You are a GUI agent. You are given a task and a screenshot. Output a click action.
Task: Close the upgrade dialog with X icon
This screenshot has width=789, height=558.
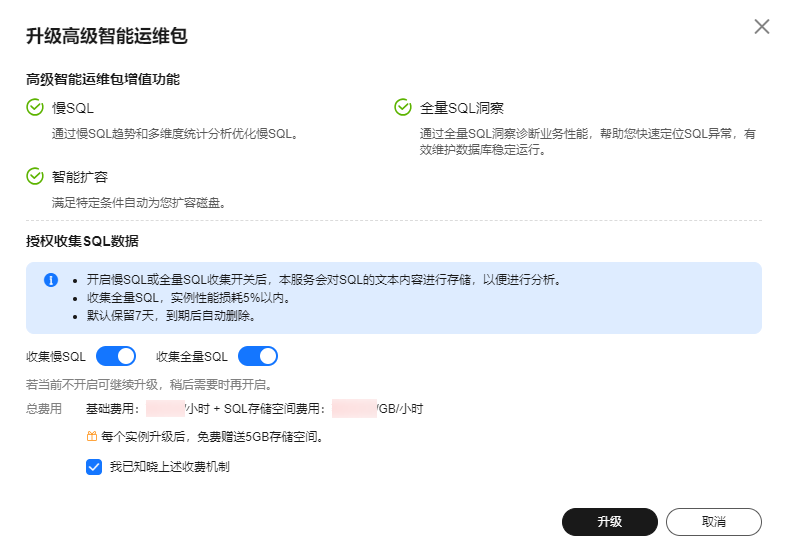coord(762,27)
